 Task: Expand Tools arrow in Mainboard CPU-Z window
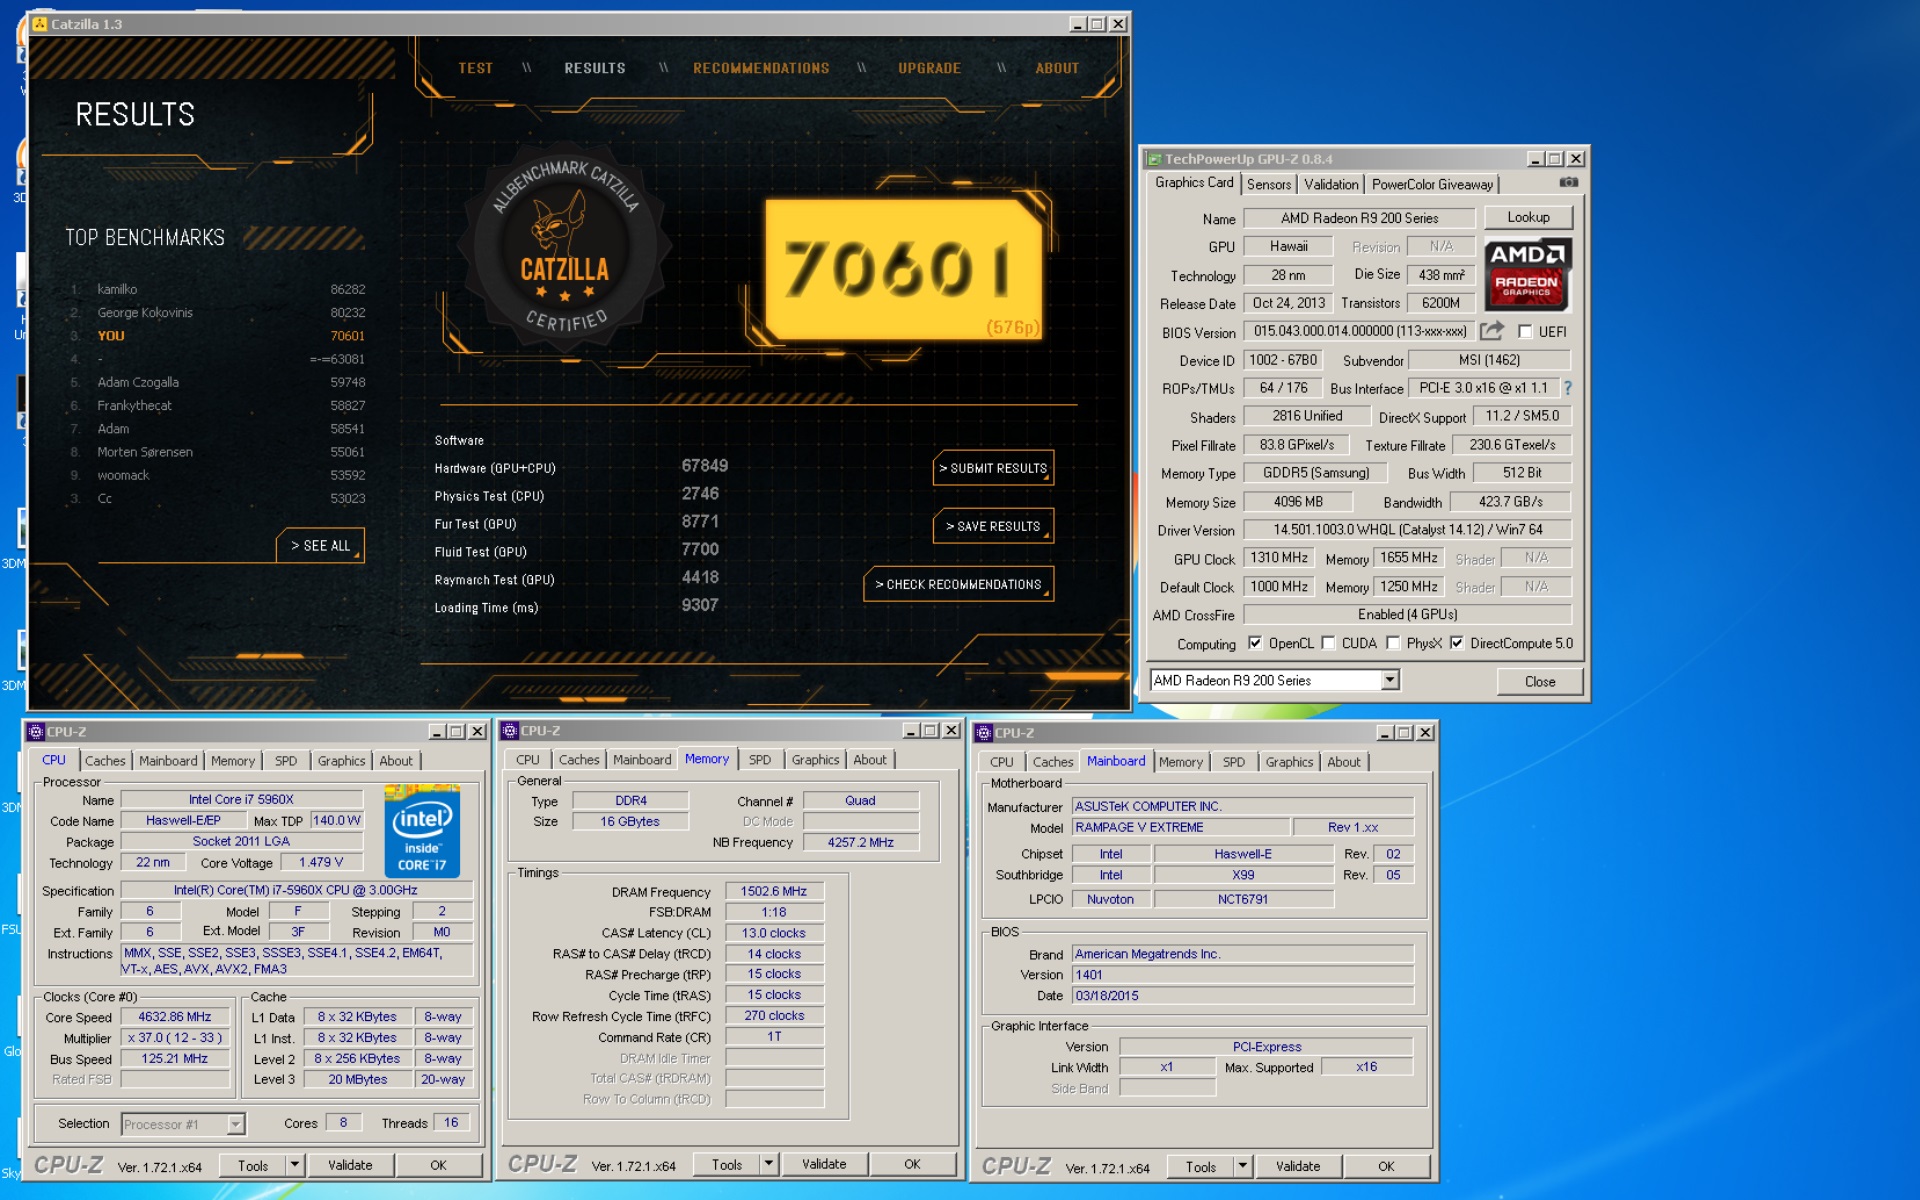coord(1243,1166)
